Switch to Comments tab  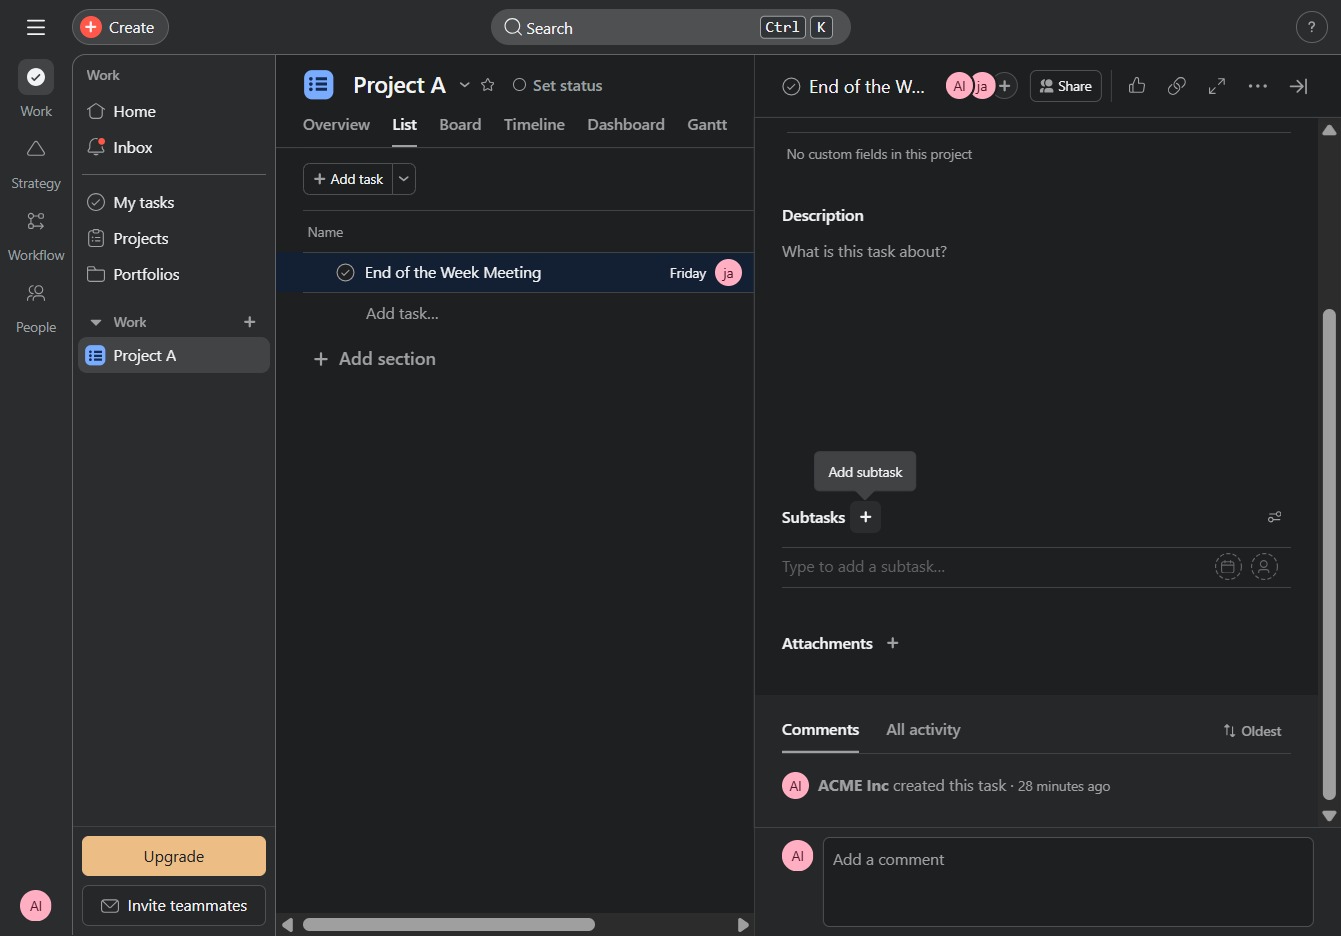(820, 730)
